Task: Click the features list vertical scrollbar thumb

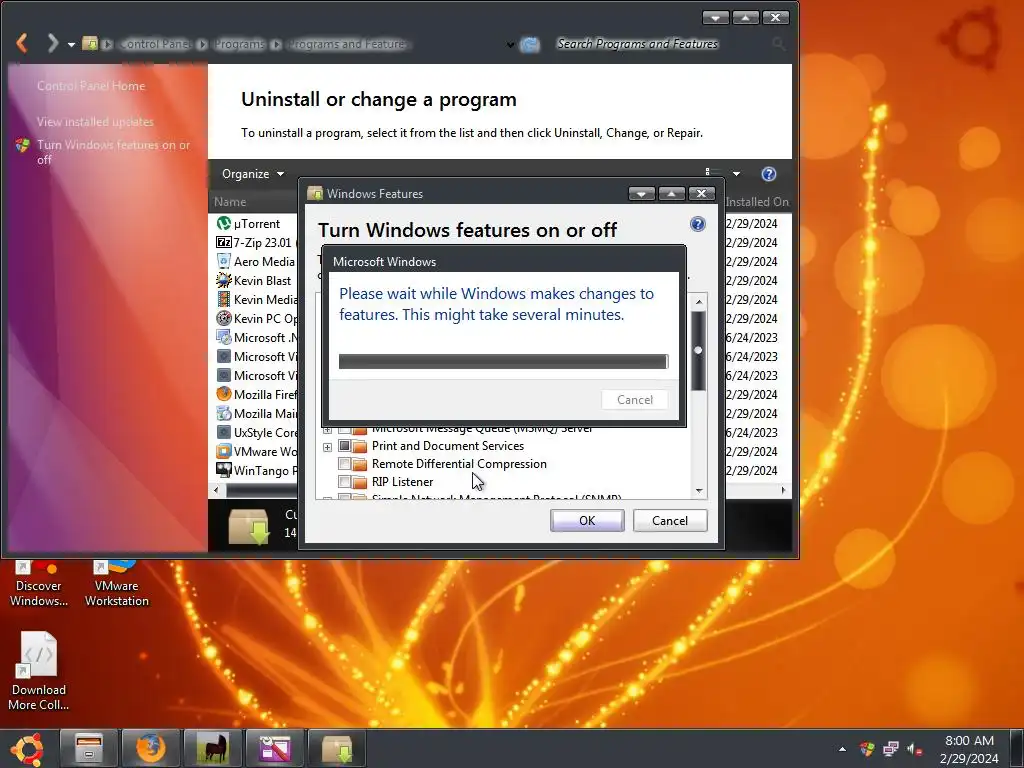Action: 698,351
